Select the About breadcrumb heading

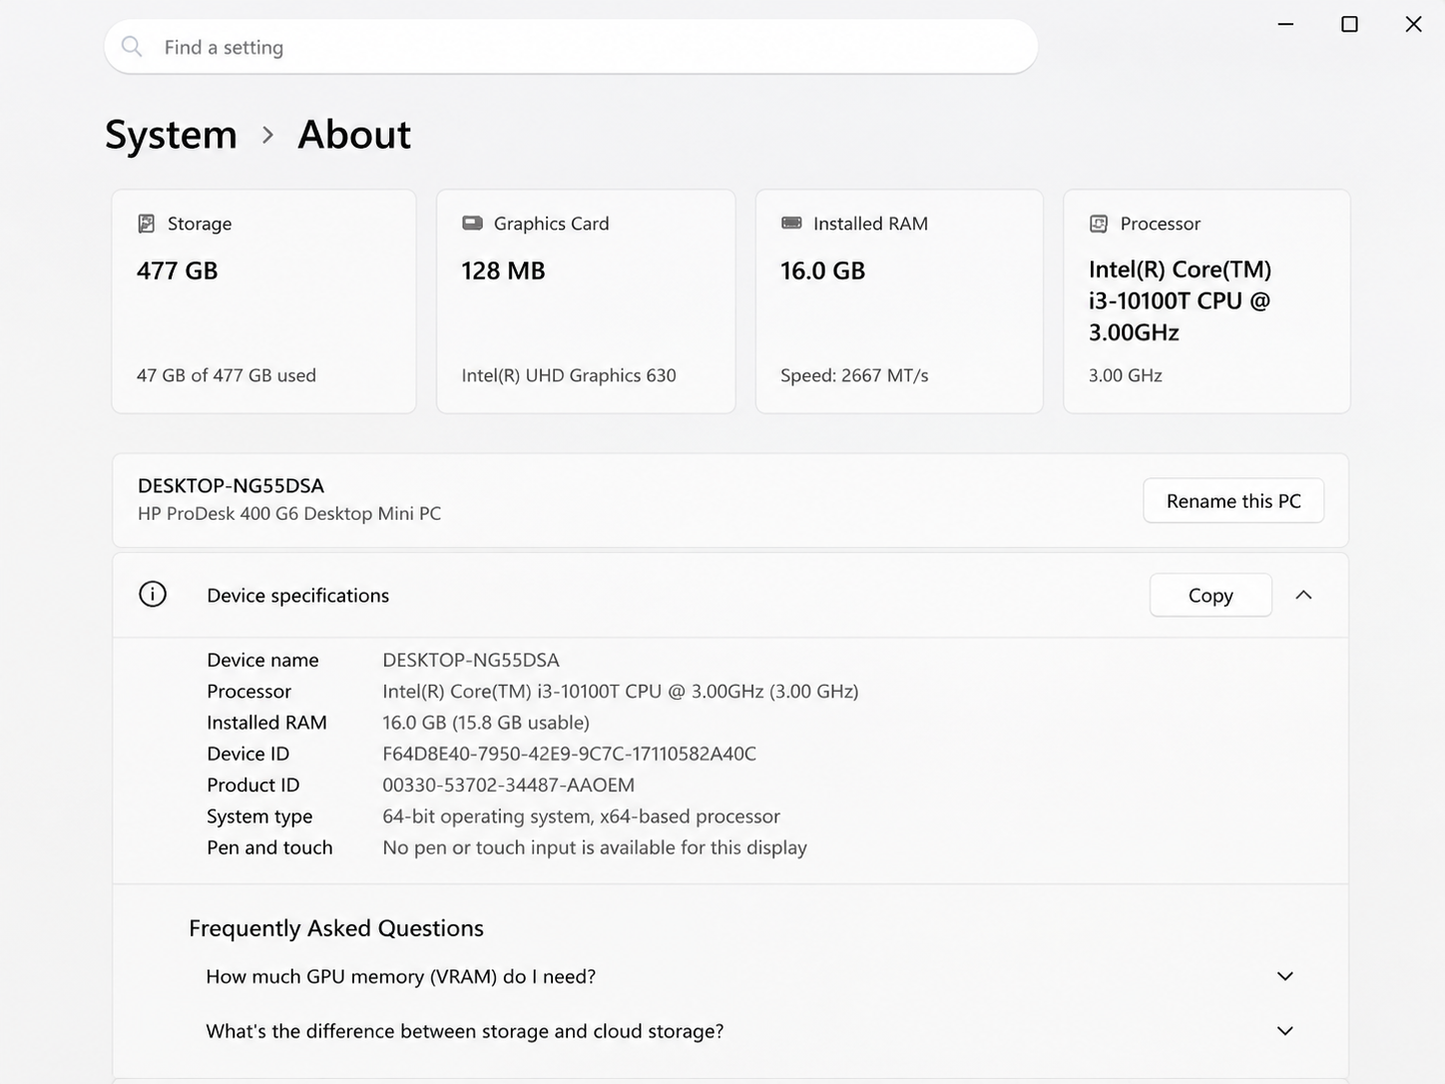point(354,134)
